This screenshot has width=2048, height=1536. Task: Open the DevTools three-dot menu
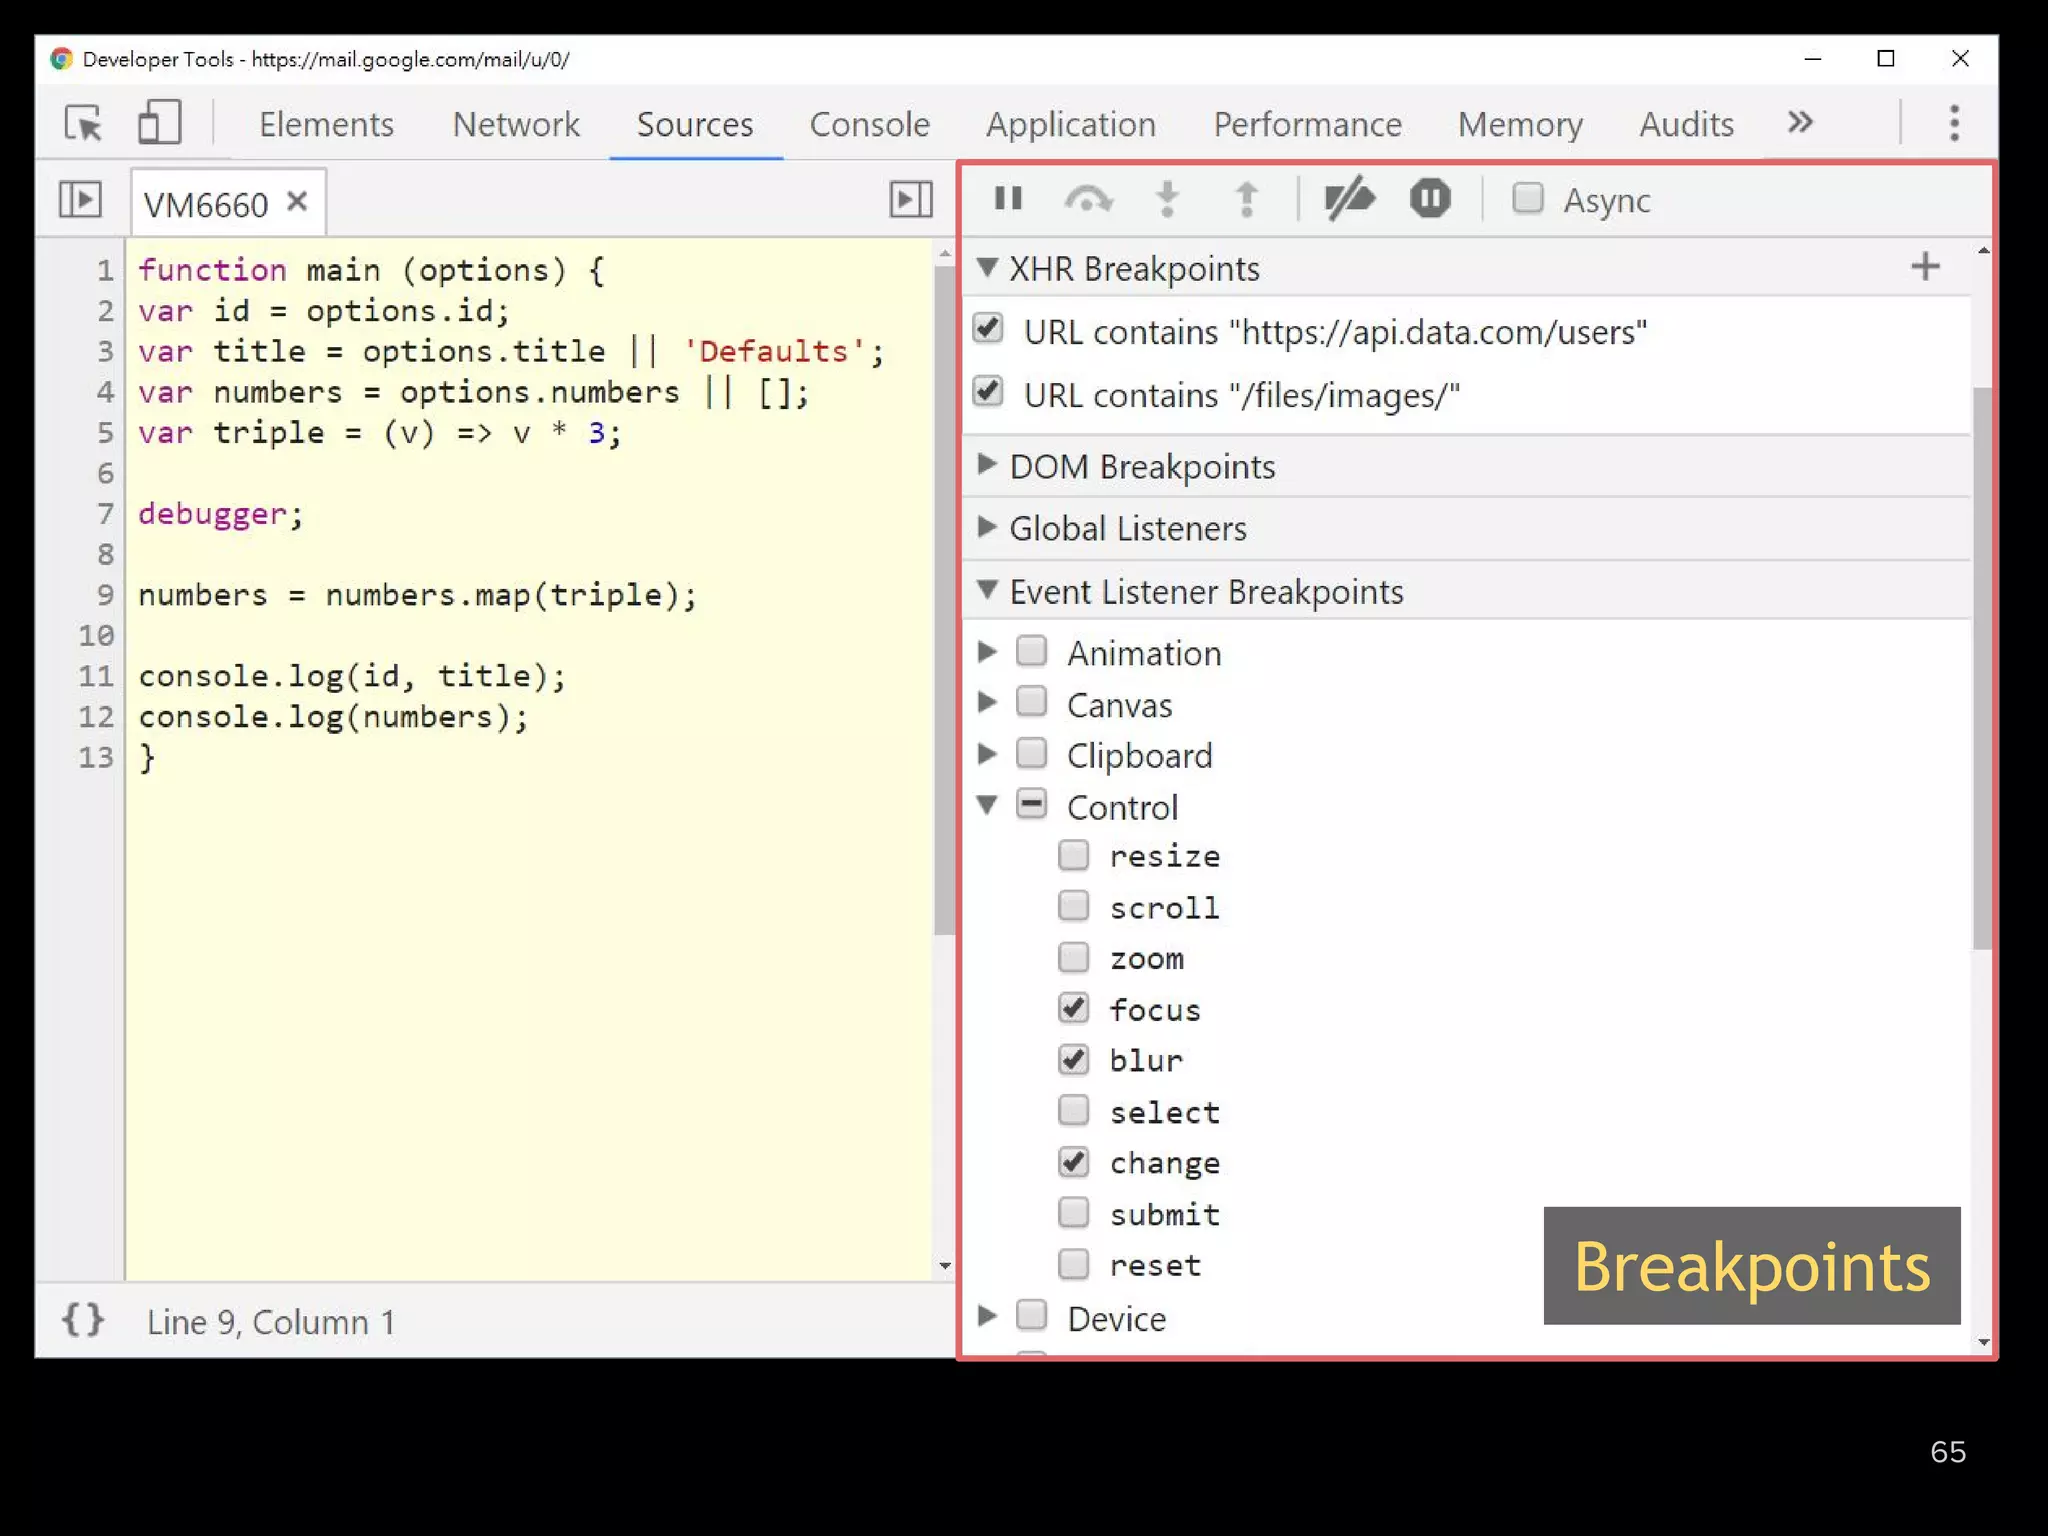pyautogui.click(x=1953, y=122)
